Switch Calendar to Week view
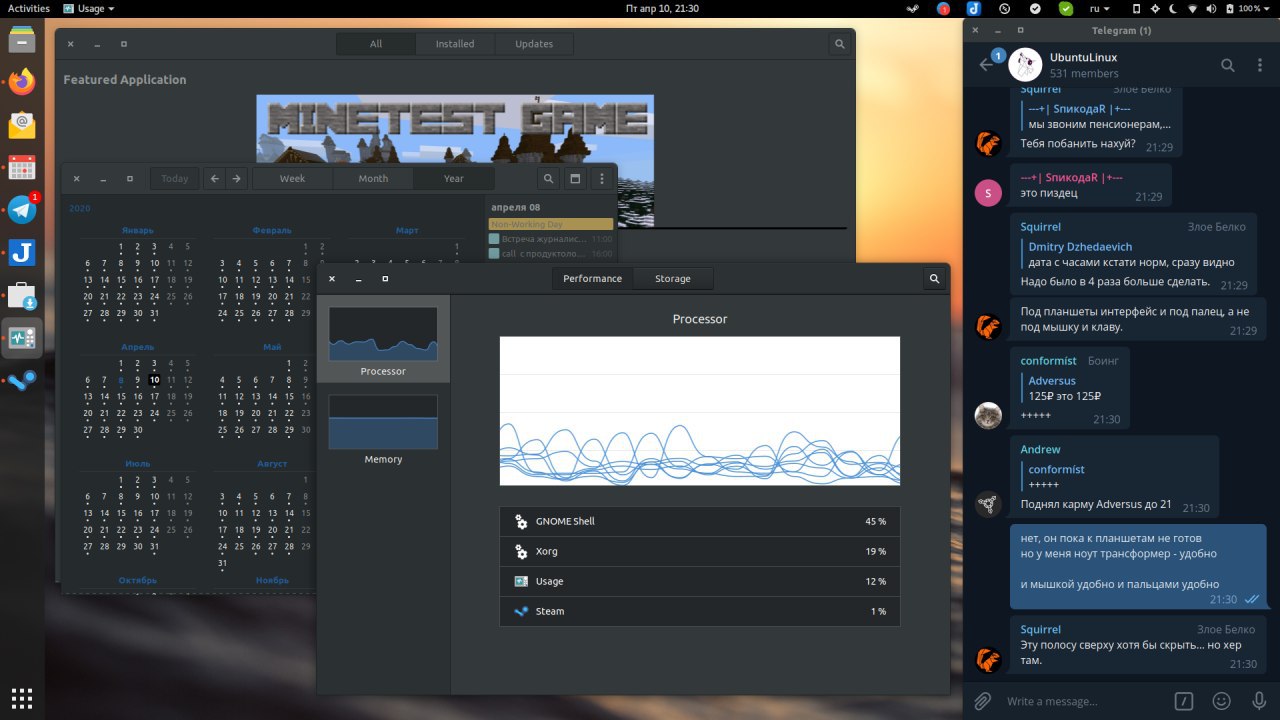 [292, 179]
